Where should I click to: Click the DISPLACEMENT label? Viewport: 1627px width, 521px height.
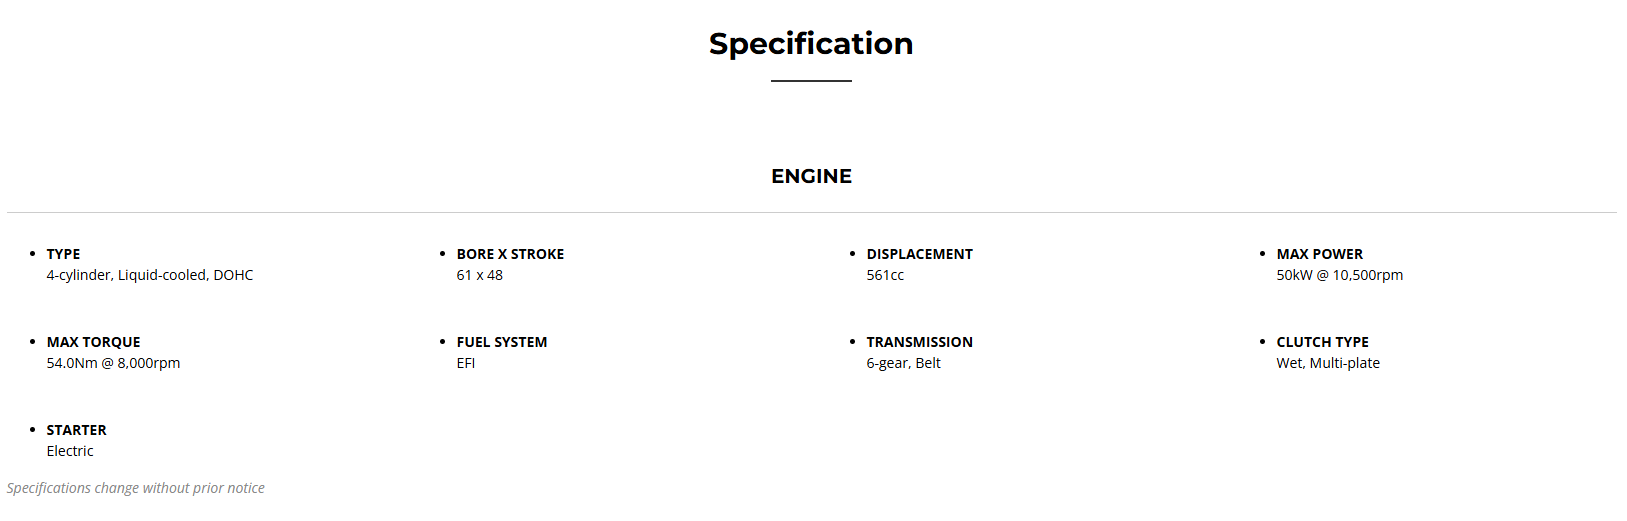(x=919, y=254)
